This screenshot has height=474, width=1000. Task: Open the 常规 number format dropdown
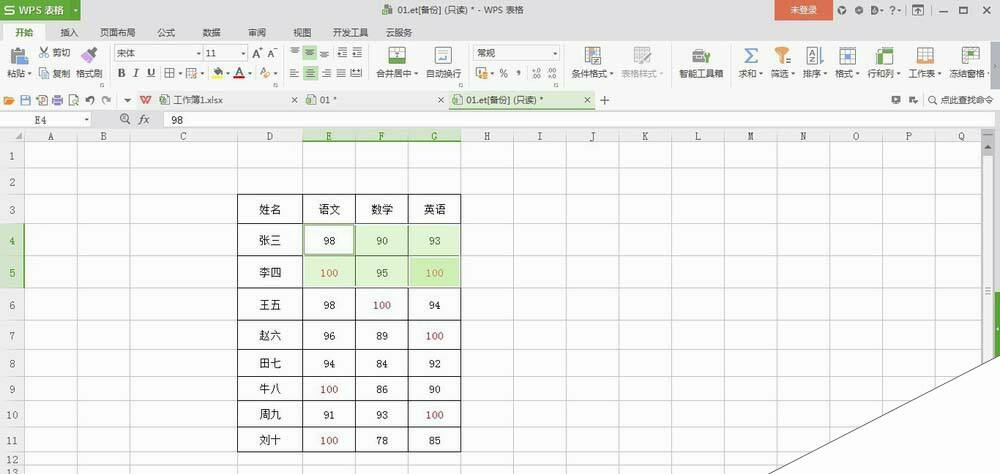555,54
